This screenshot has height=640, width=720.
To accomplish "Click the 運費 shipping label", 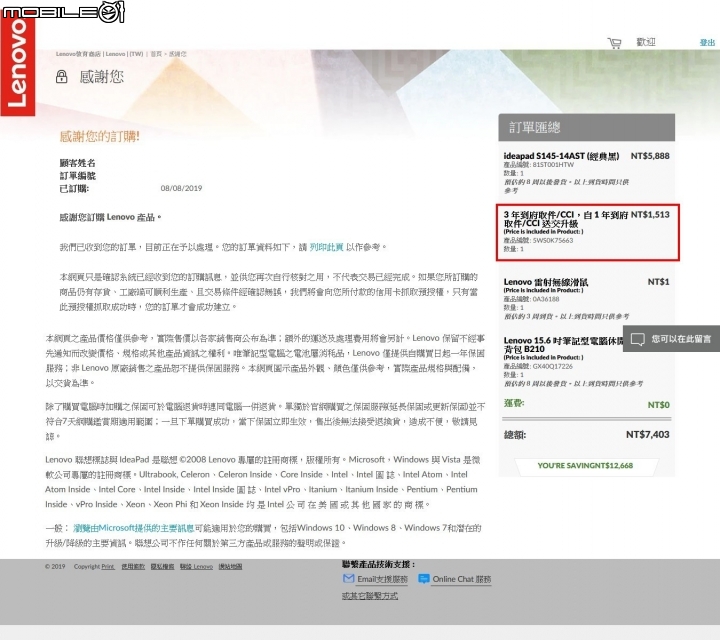I will (x=514, y=403).
